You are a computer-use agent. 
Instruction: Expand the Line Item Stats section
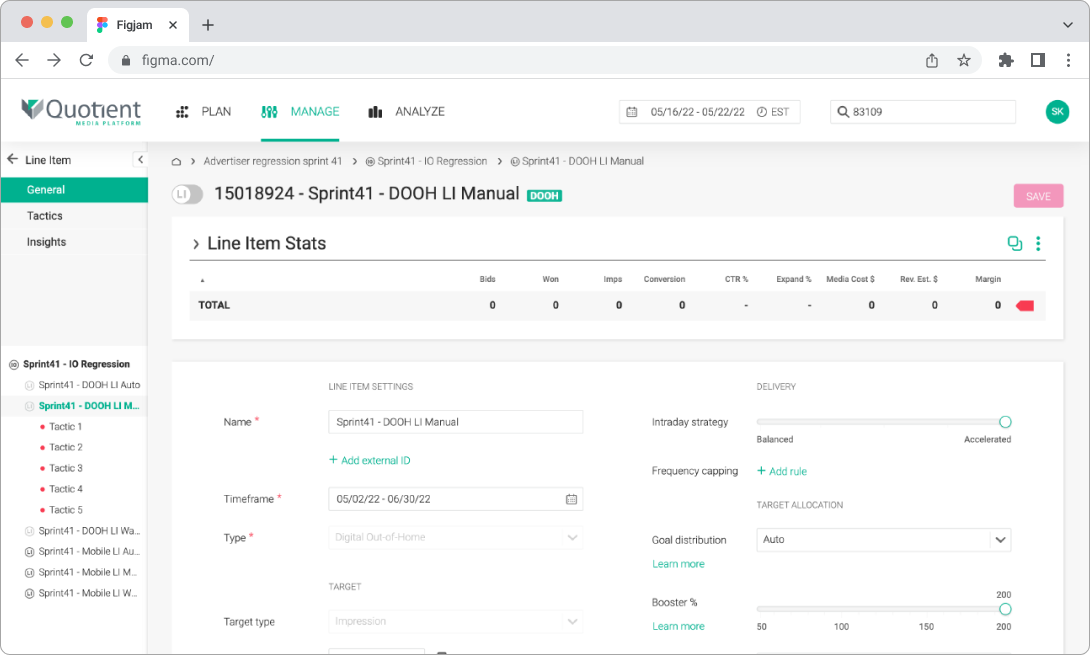click(x=196, y=244)
